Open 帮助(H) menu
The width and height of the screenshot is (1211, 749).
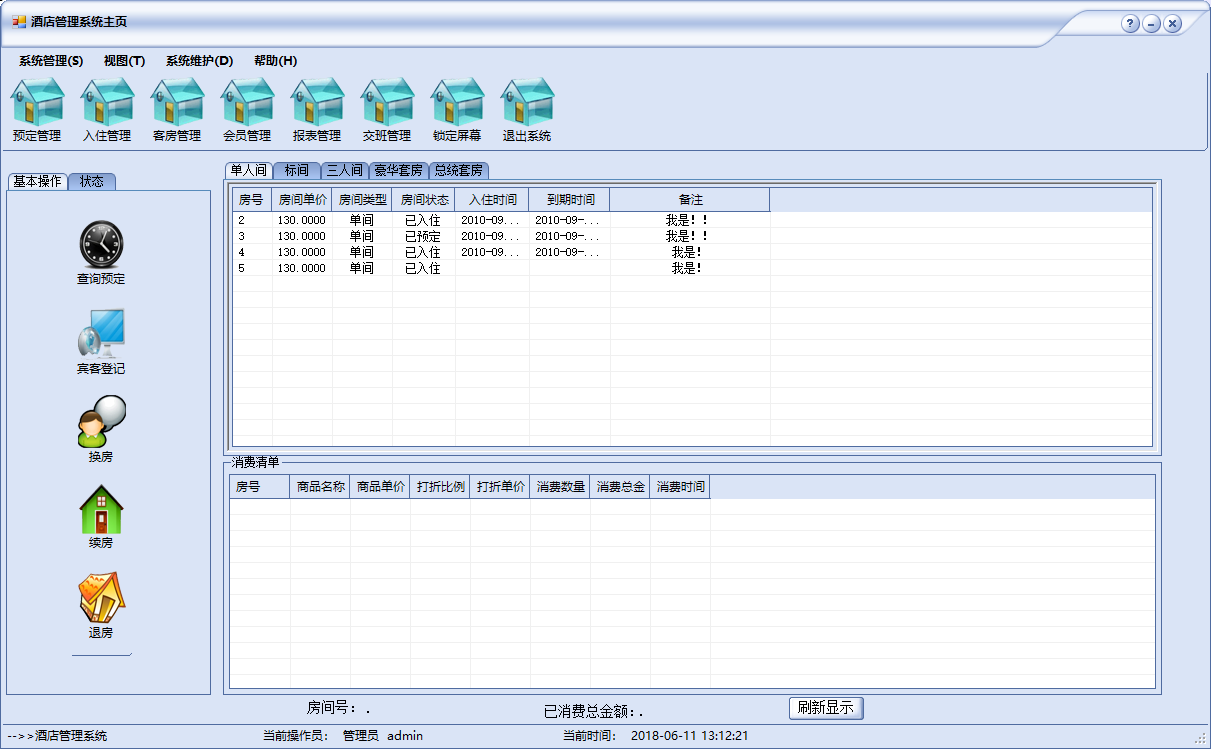[x=275, y=60]
